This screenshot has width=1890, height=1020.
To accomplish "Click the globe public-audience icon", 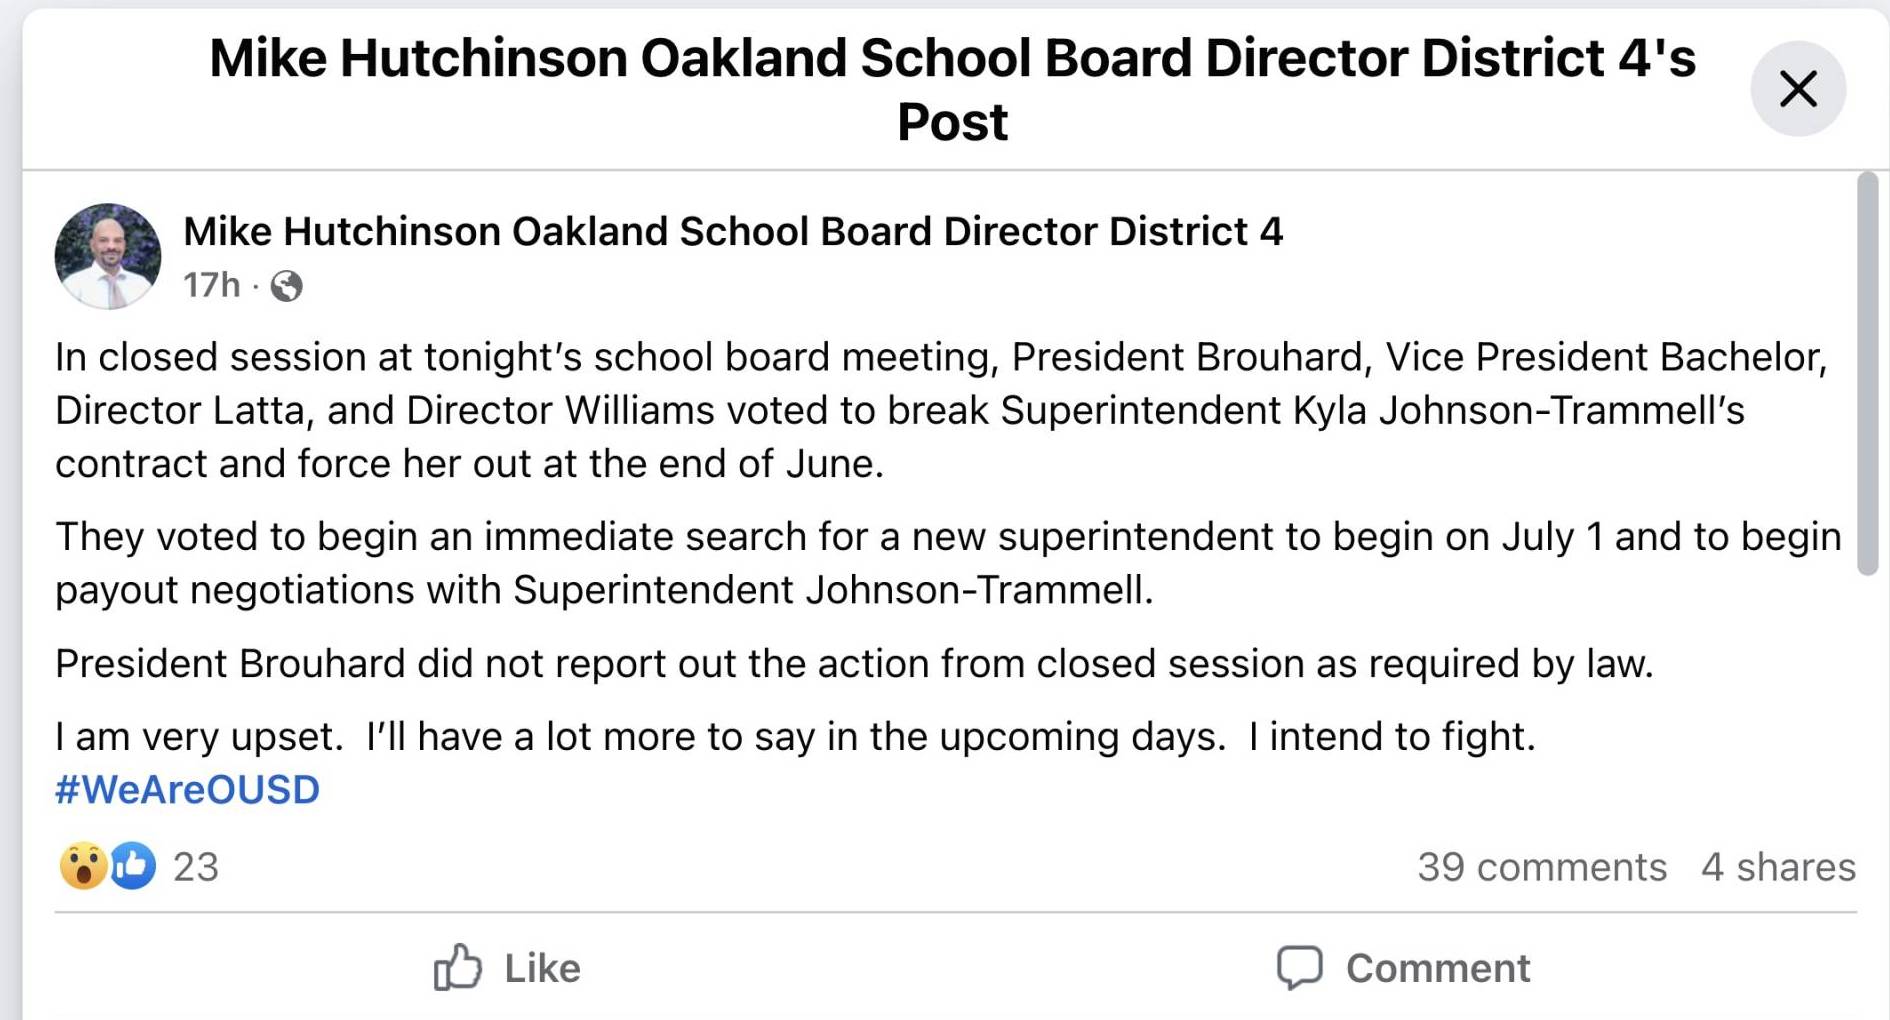I will coord(287,286).
